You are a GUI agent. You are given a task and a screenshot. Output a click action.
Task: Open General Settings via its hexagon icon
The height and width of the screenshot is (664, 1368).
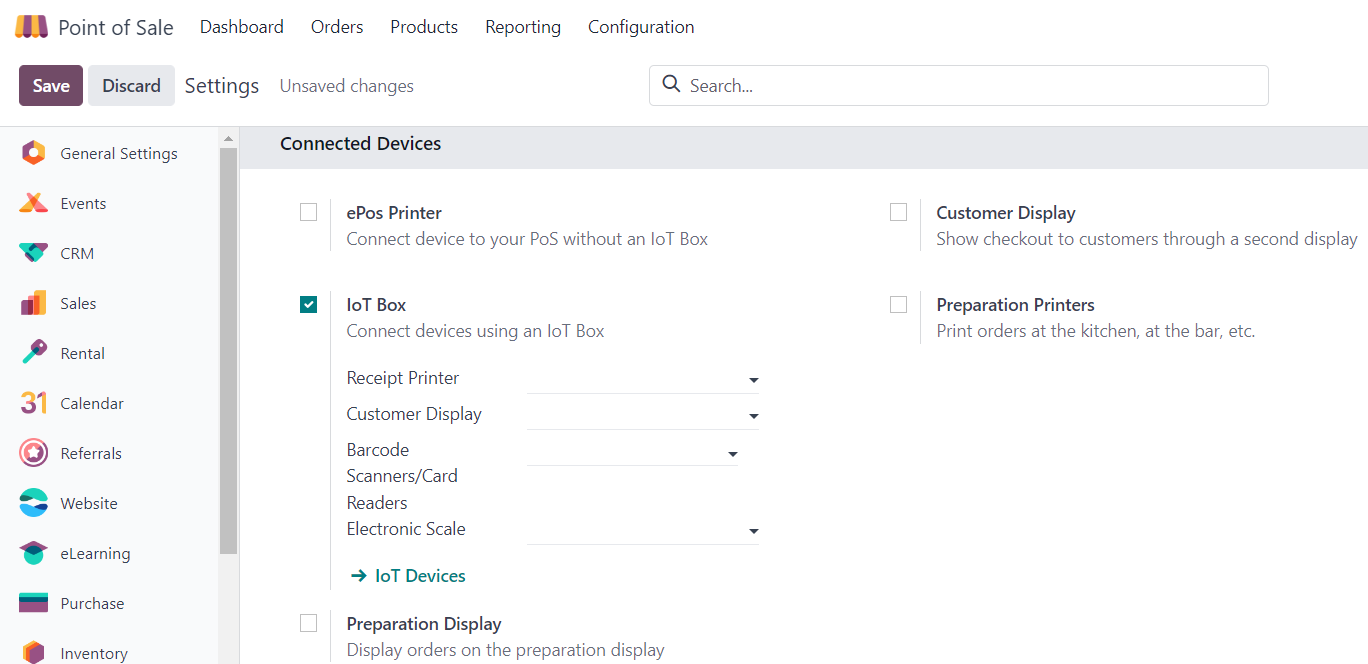(x=33, y=153)
